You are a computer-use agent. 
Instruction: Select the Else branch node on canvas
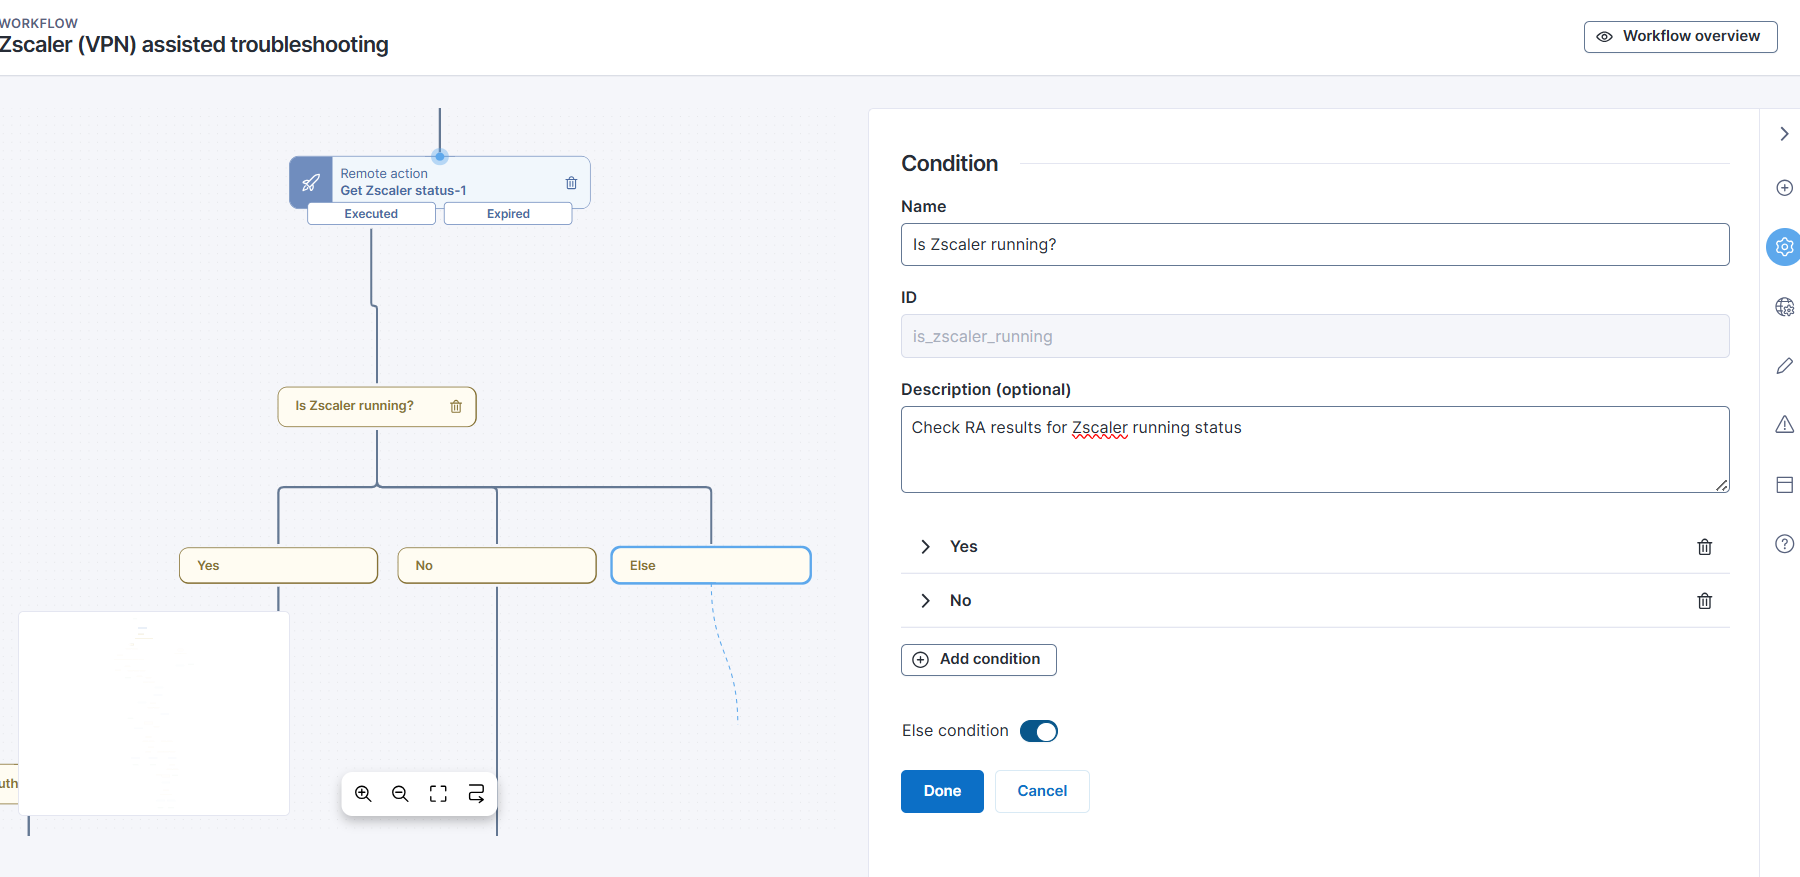pos(710,566)
